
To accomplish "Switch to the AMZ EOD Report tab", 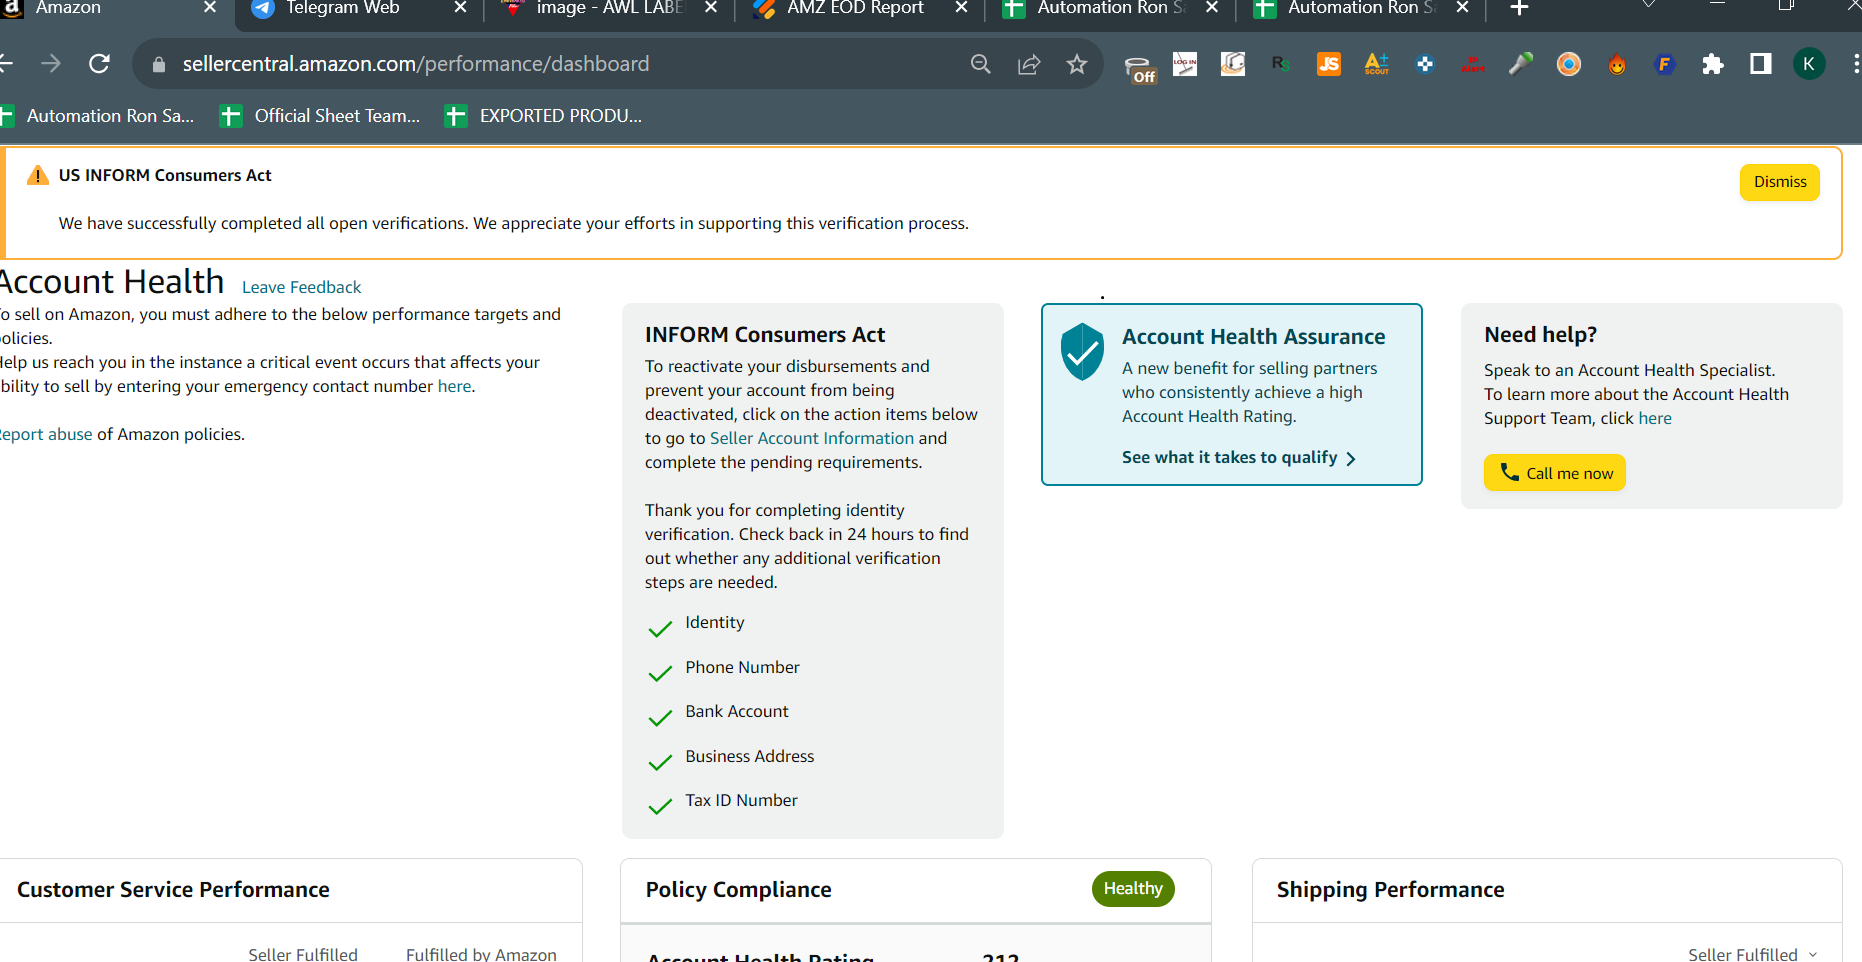I will tap(856, 8).
